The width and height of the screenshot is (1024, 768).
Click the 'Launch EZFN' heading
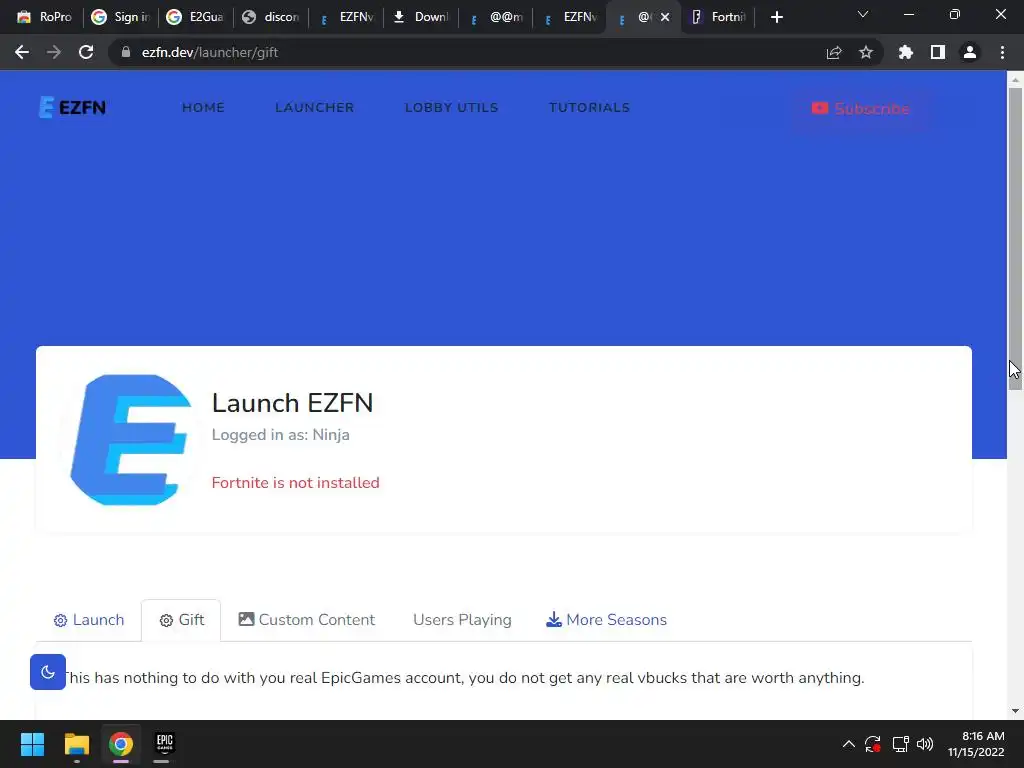[292, 403]
